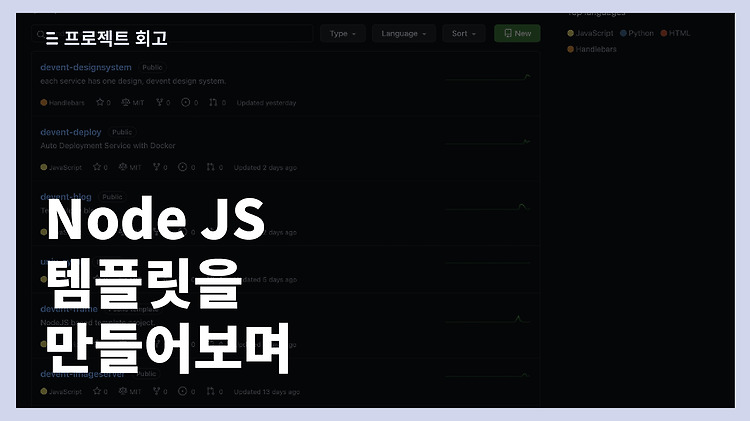Click the issues icon in devent-imageserver row
The width and height of the screenshot is (750, 421).
click(x=182, y=391)
